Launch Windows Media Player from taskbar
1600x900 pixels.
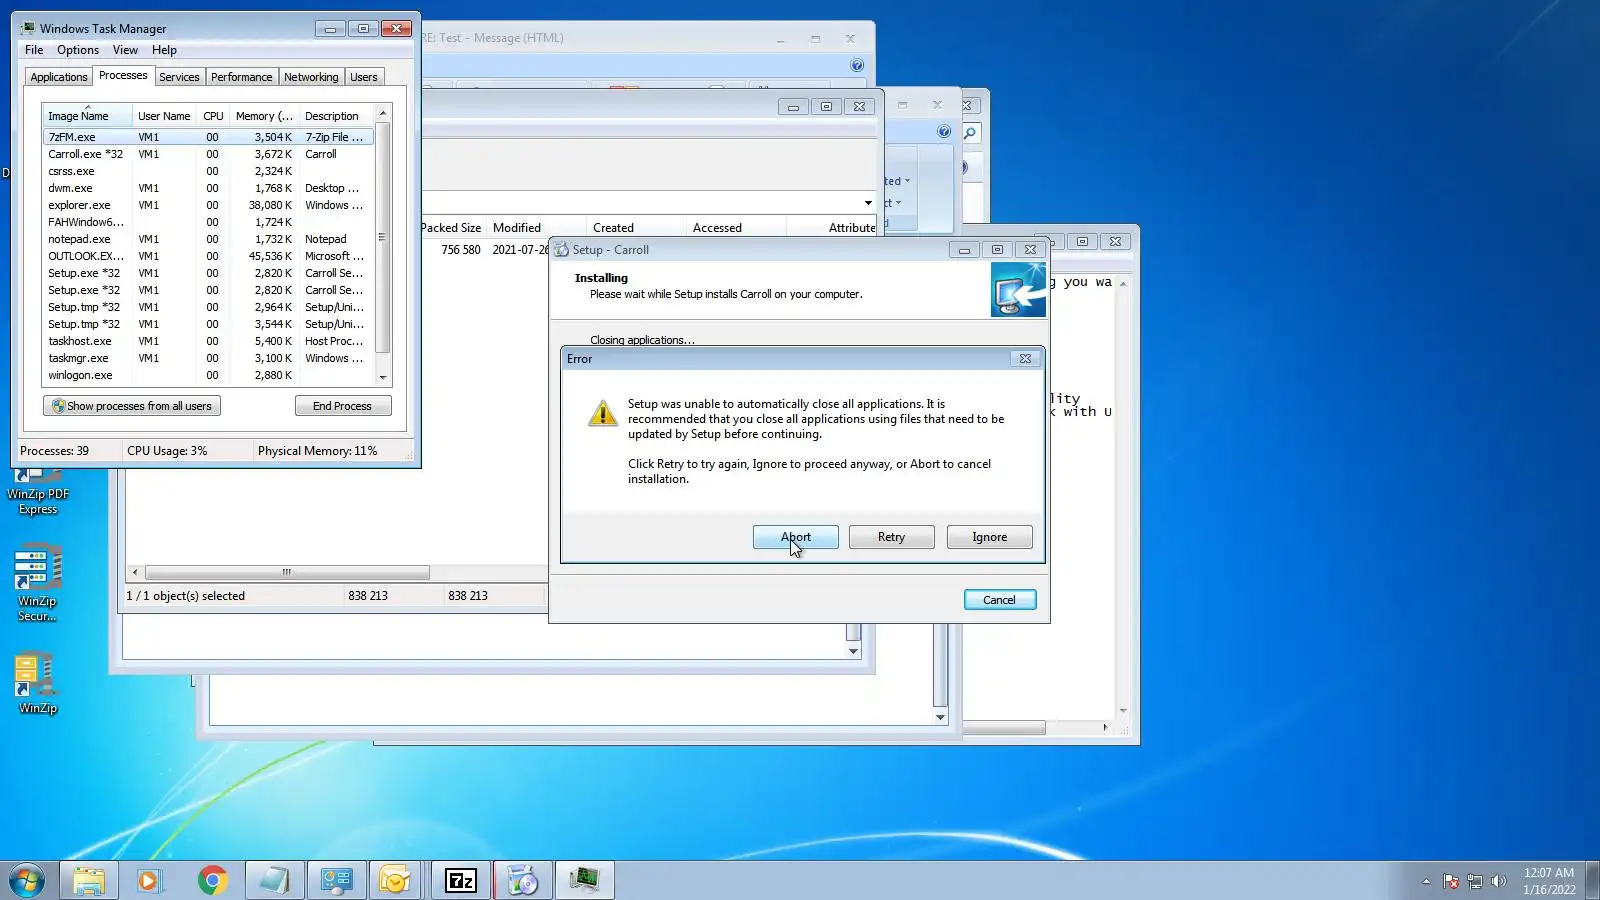[x=150, y=880]
